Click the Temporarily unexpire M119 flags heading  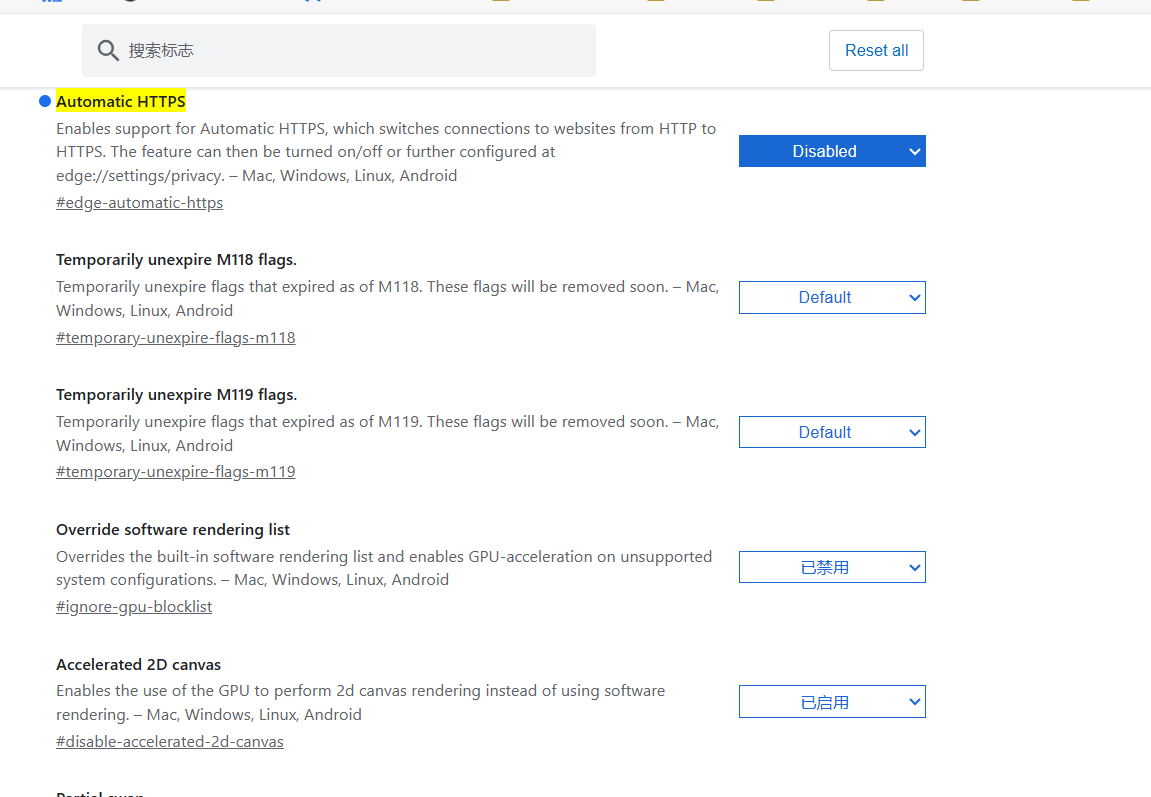coord(176,395)
